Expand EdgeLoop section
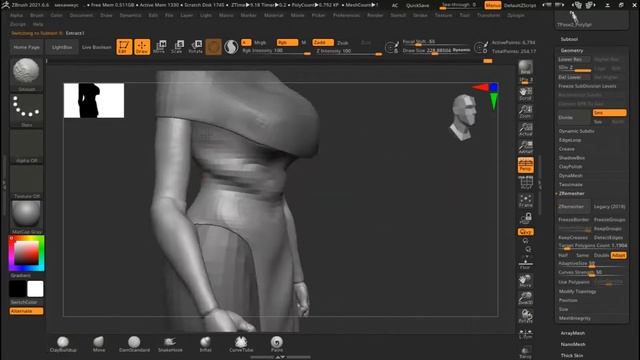 [x=570, y=140]
